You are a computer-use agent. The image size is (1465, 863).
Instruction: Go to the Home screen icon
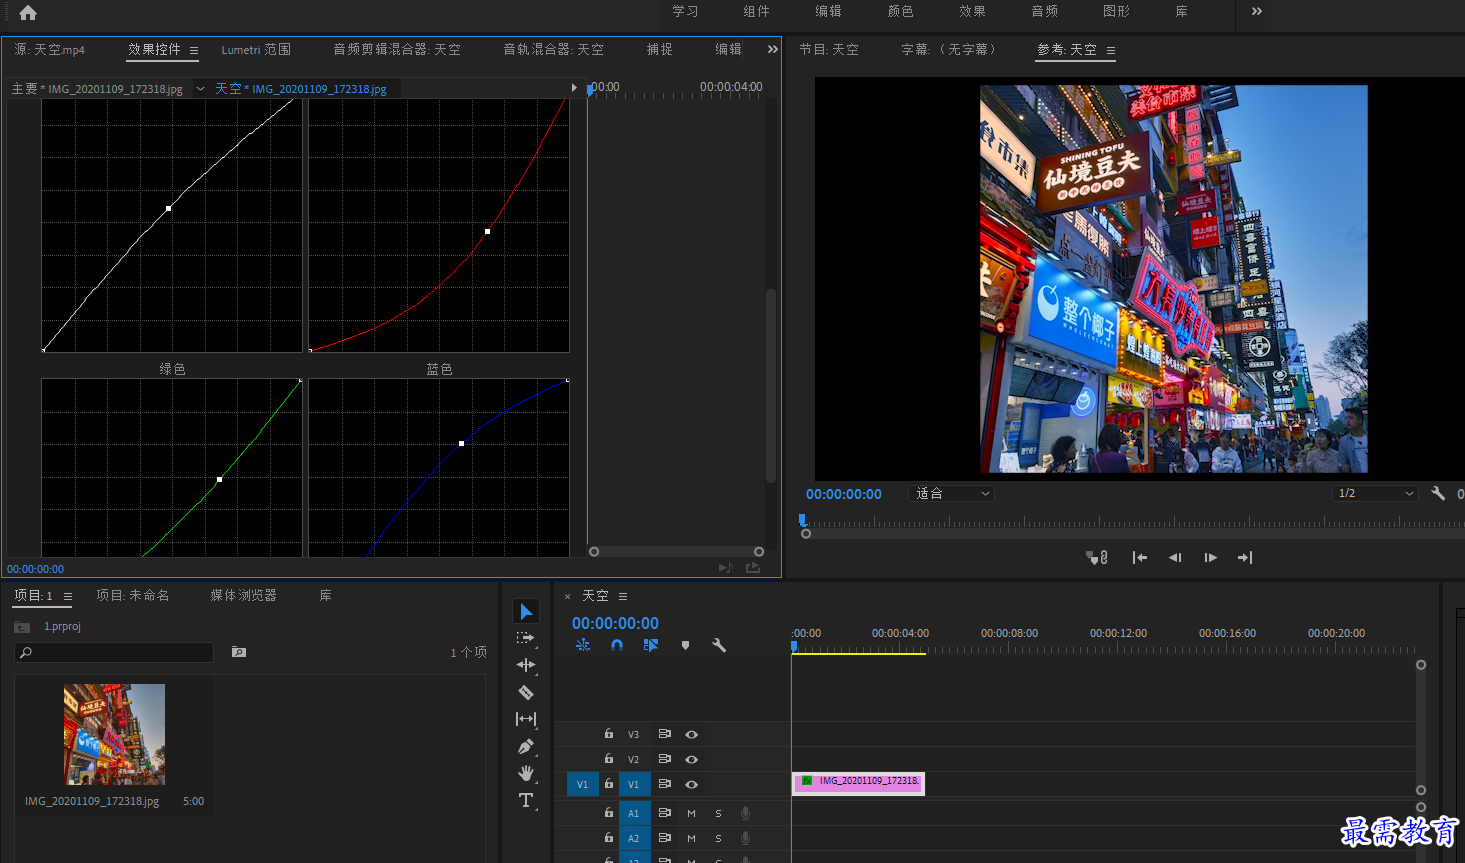[28, 13]
